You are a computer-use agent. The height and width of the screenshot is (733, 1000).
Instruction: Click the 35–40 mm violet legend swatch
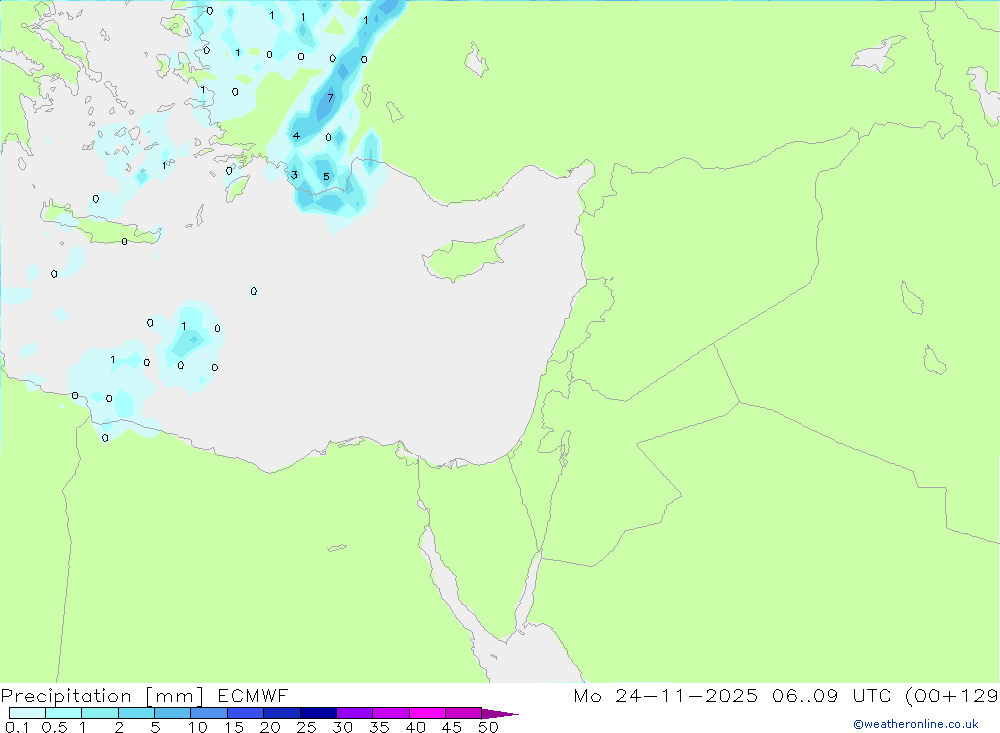click(390, 713)
